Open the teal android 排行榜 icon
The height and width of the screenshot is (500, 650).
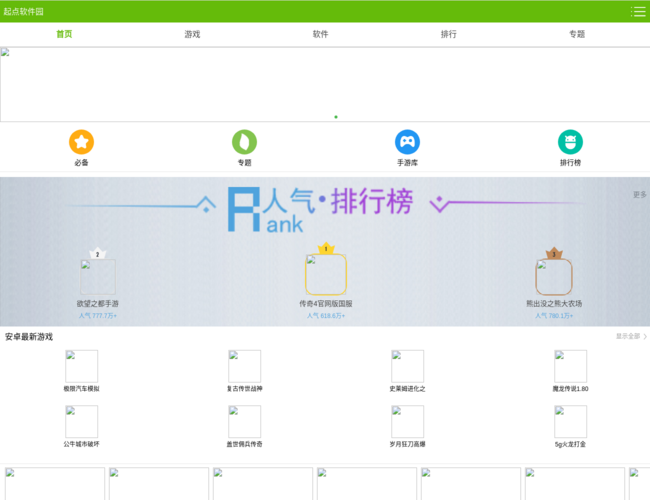point(570,142)
